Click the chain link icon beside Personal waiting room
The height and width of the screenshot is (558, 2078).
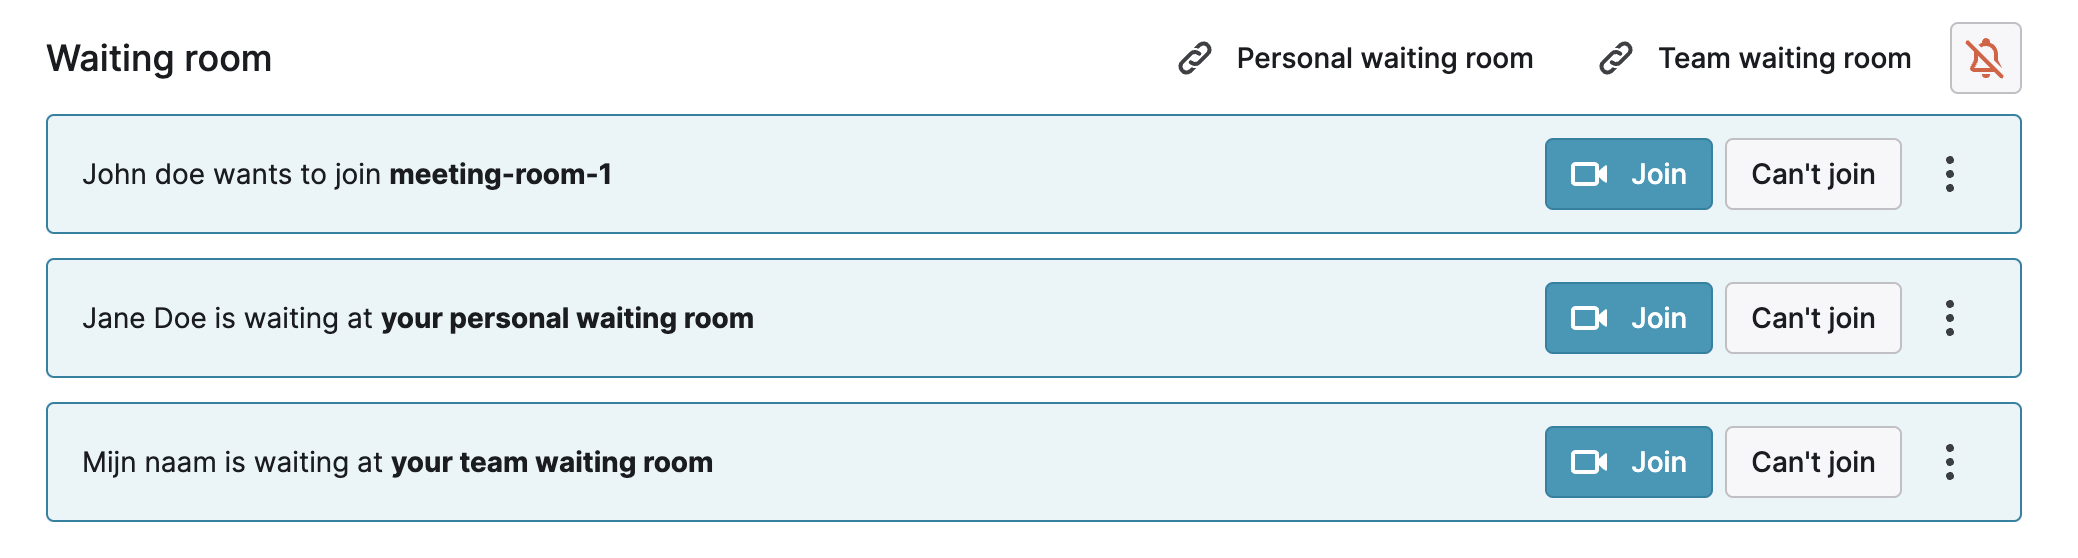(1195, 59)
